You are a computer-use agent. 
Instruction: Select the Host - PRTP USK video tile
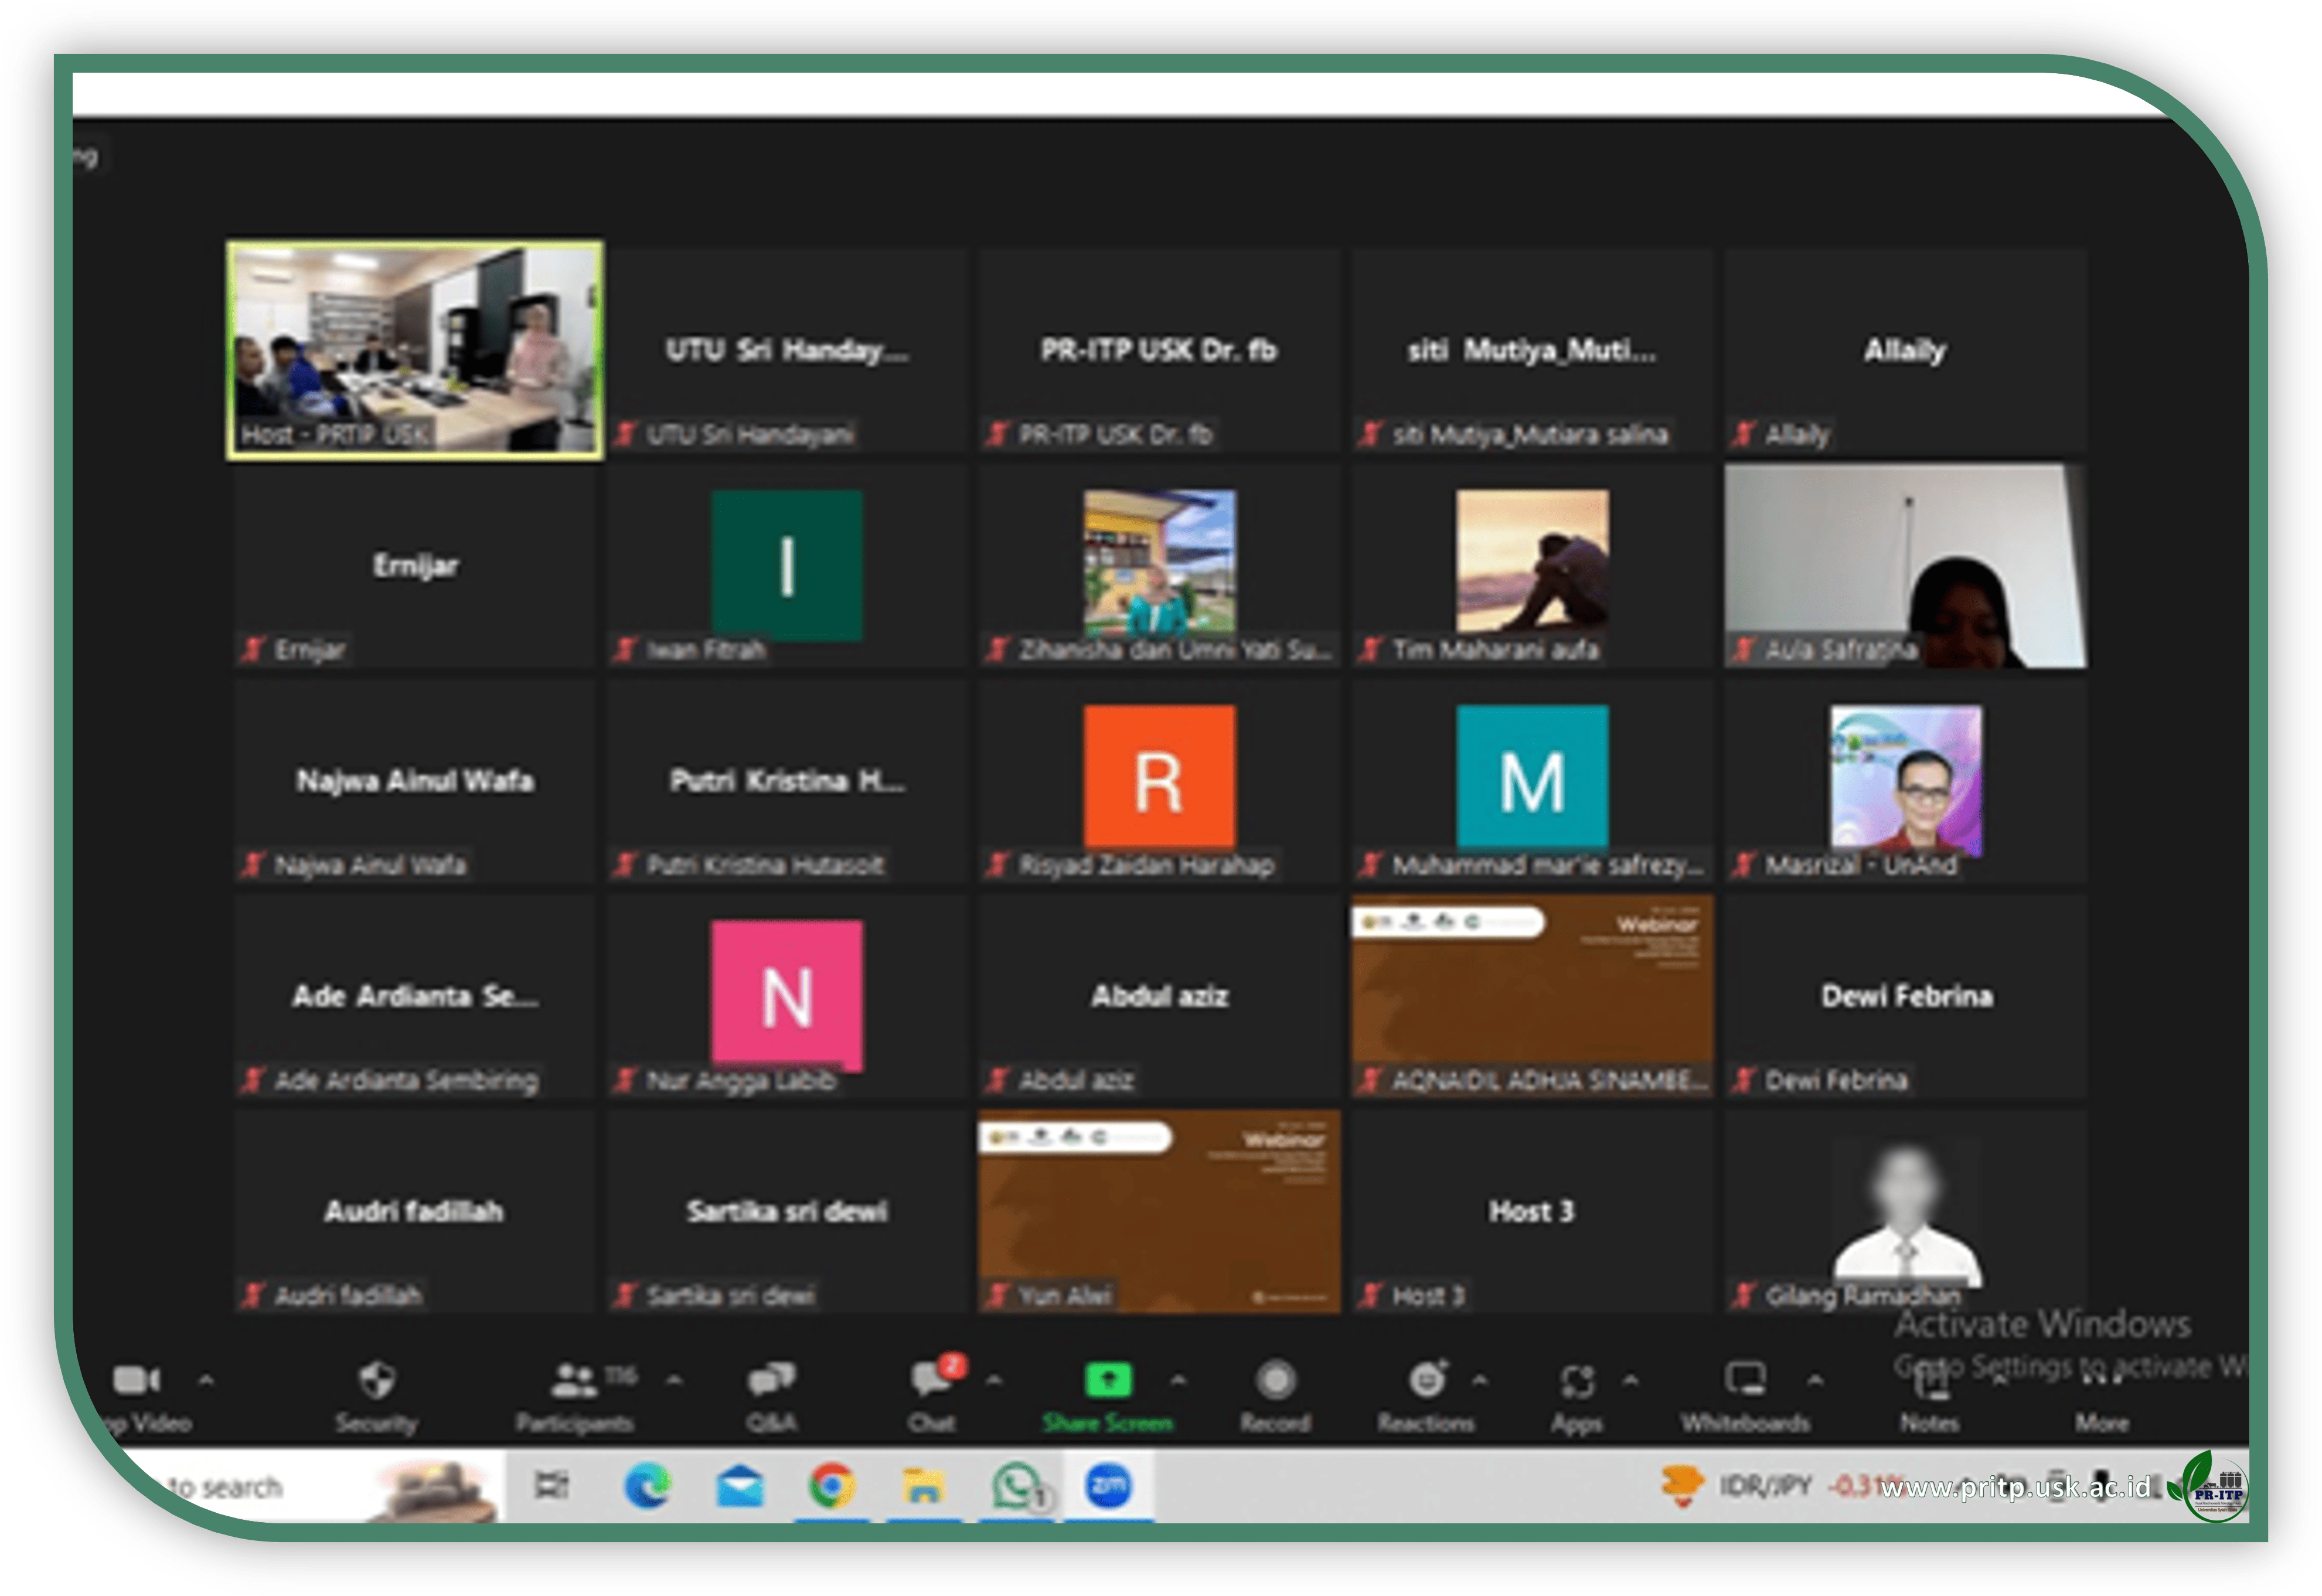click(x=415, y=350)
